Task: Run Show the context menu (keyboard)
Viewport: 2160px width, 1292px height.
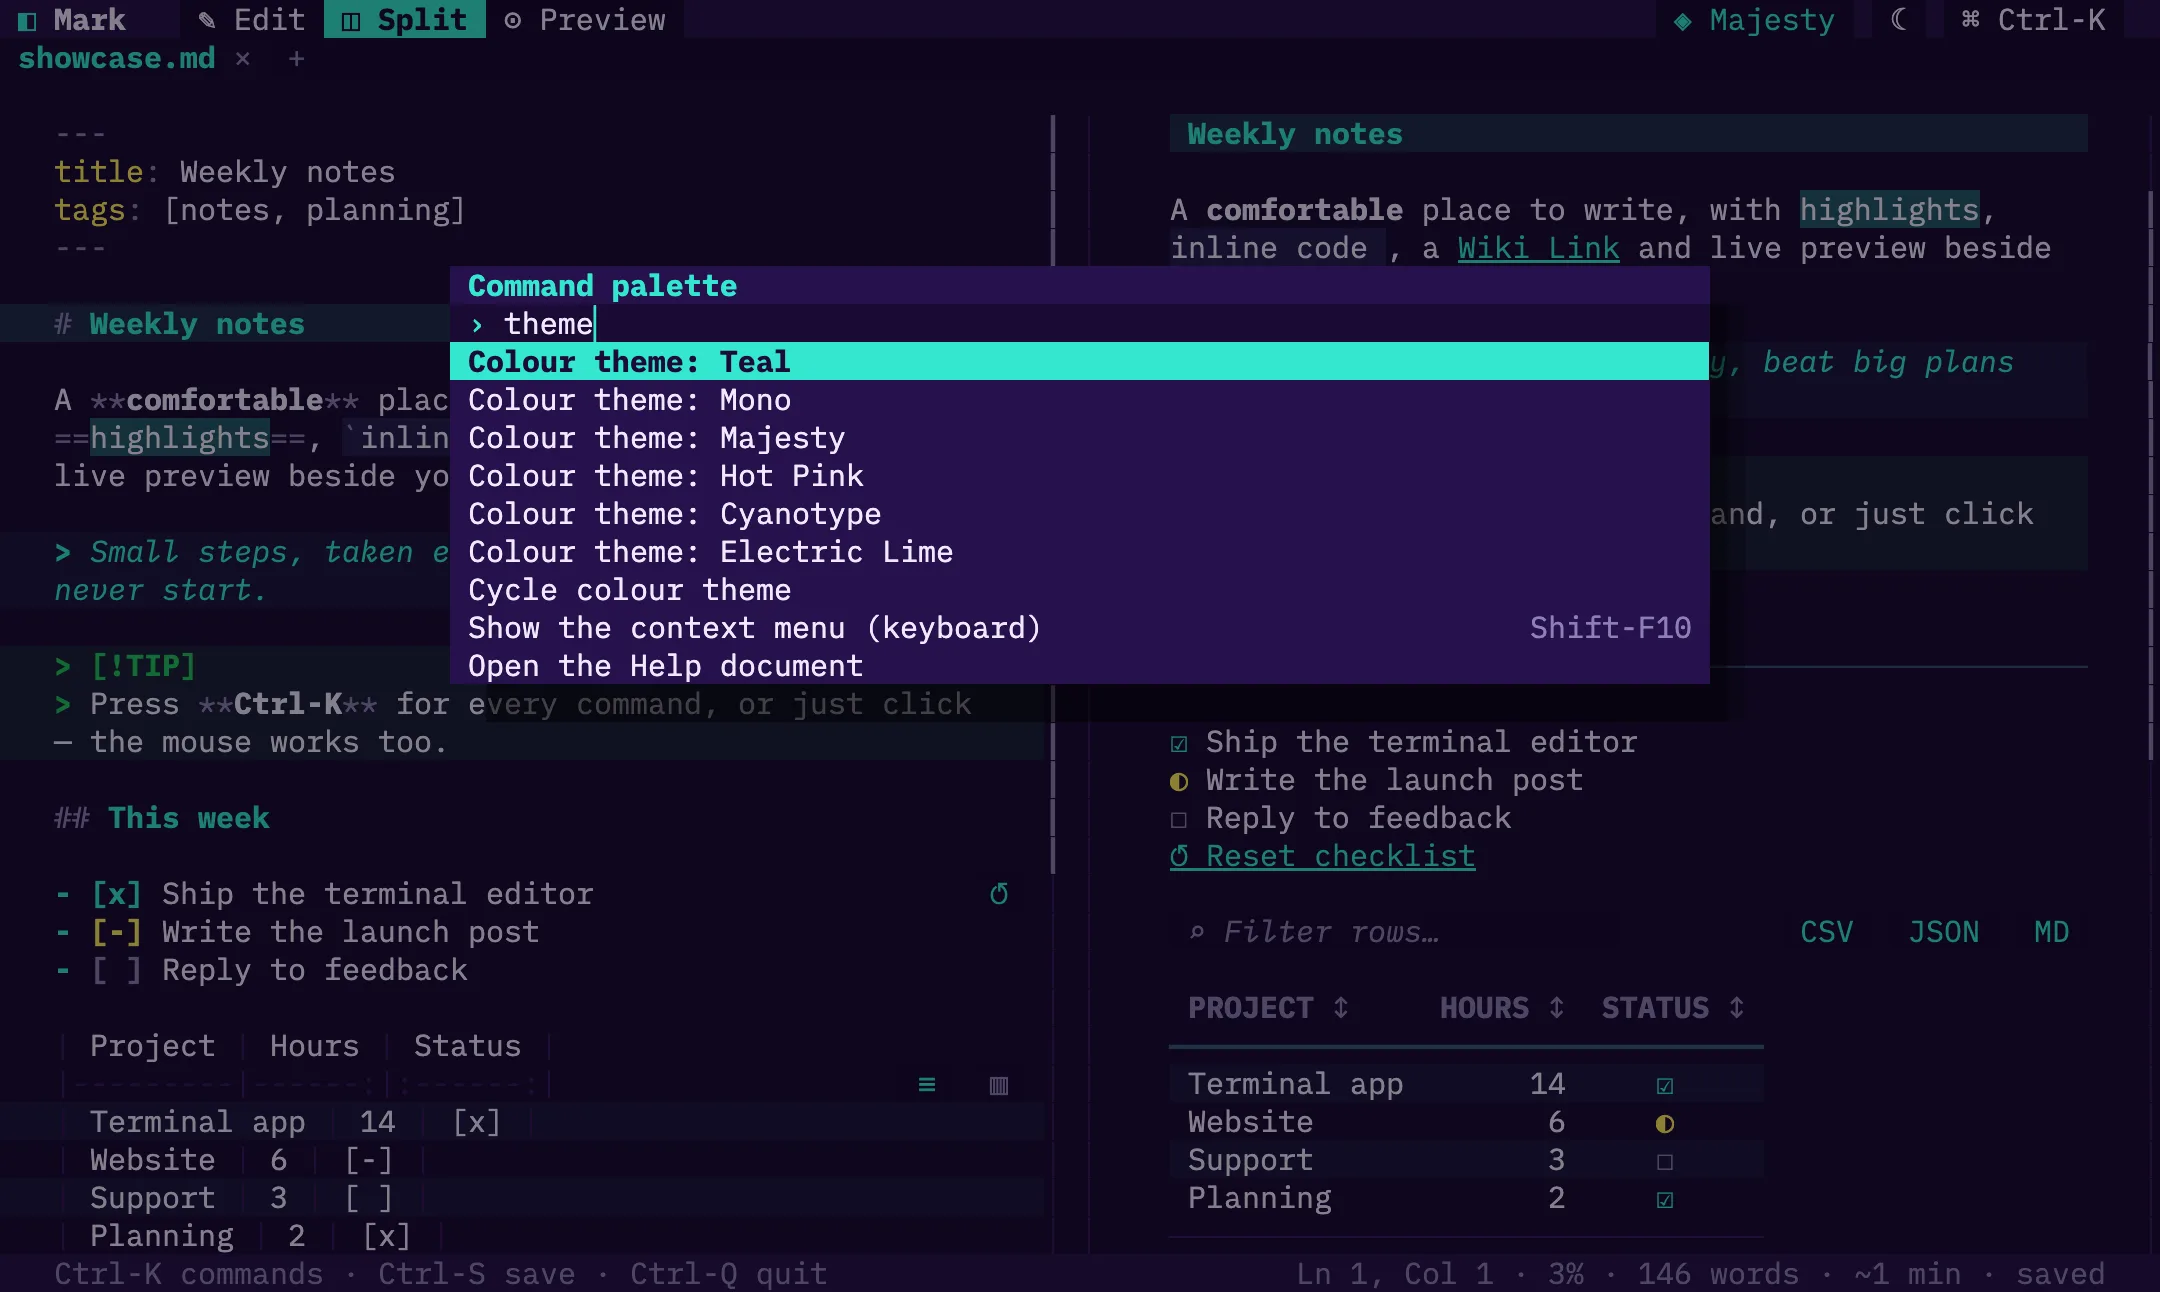Action: (1080, 627)
